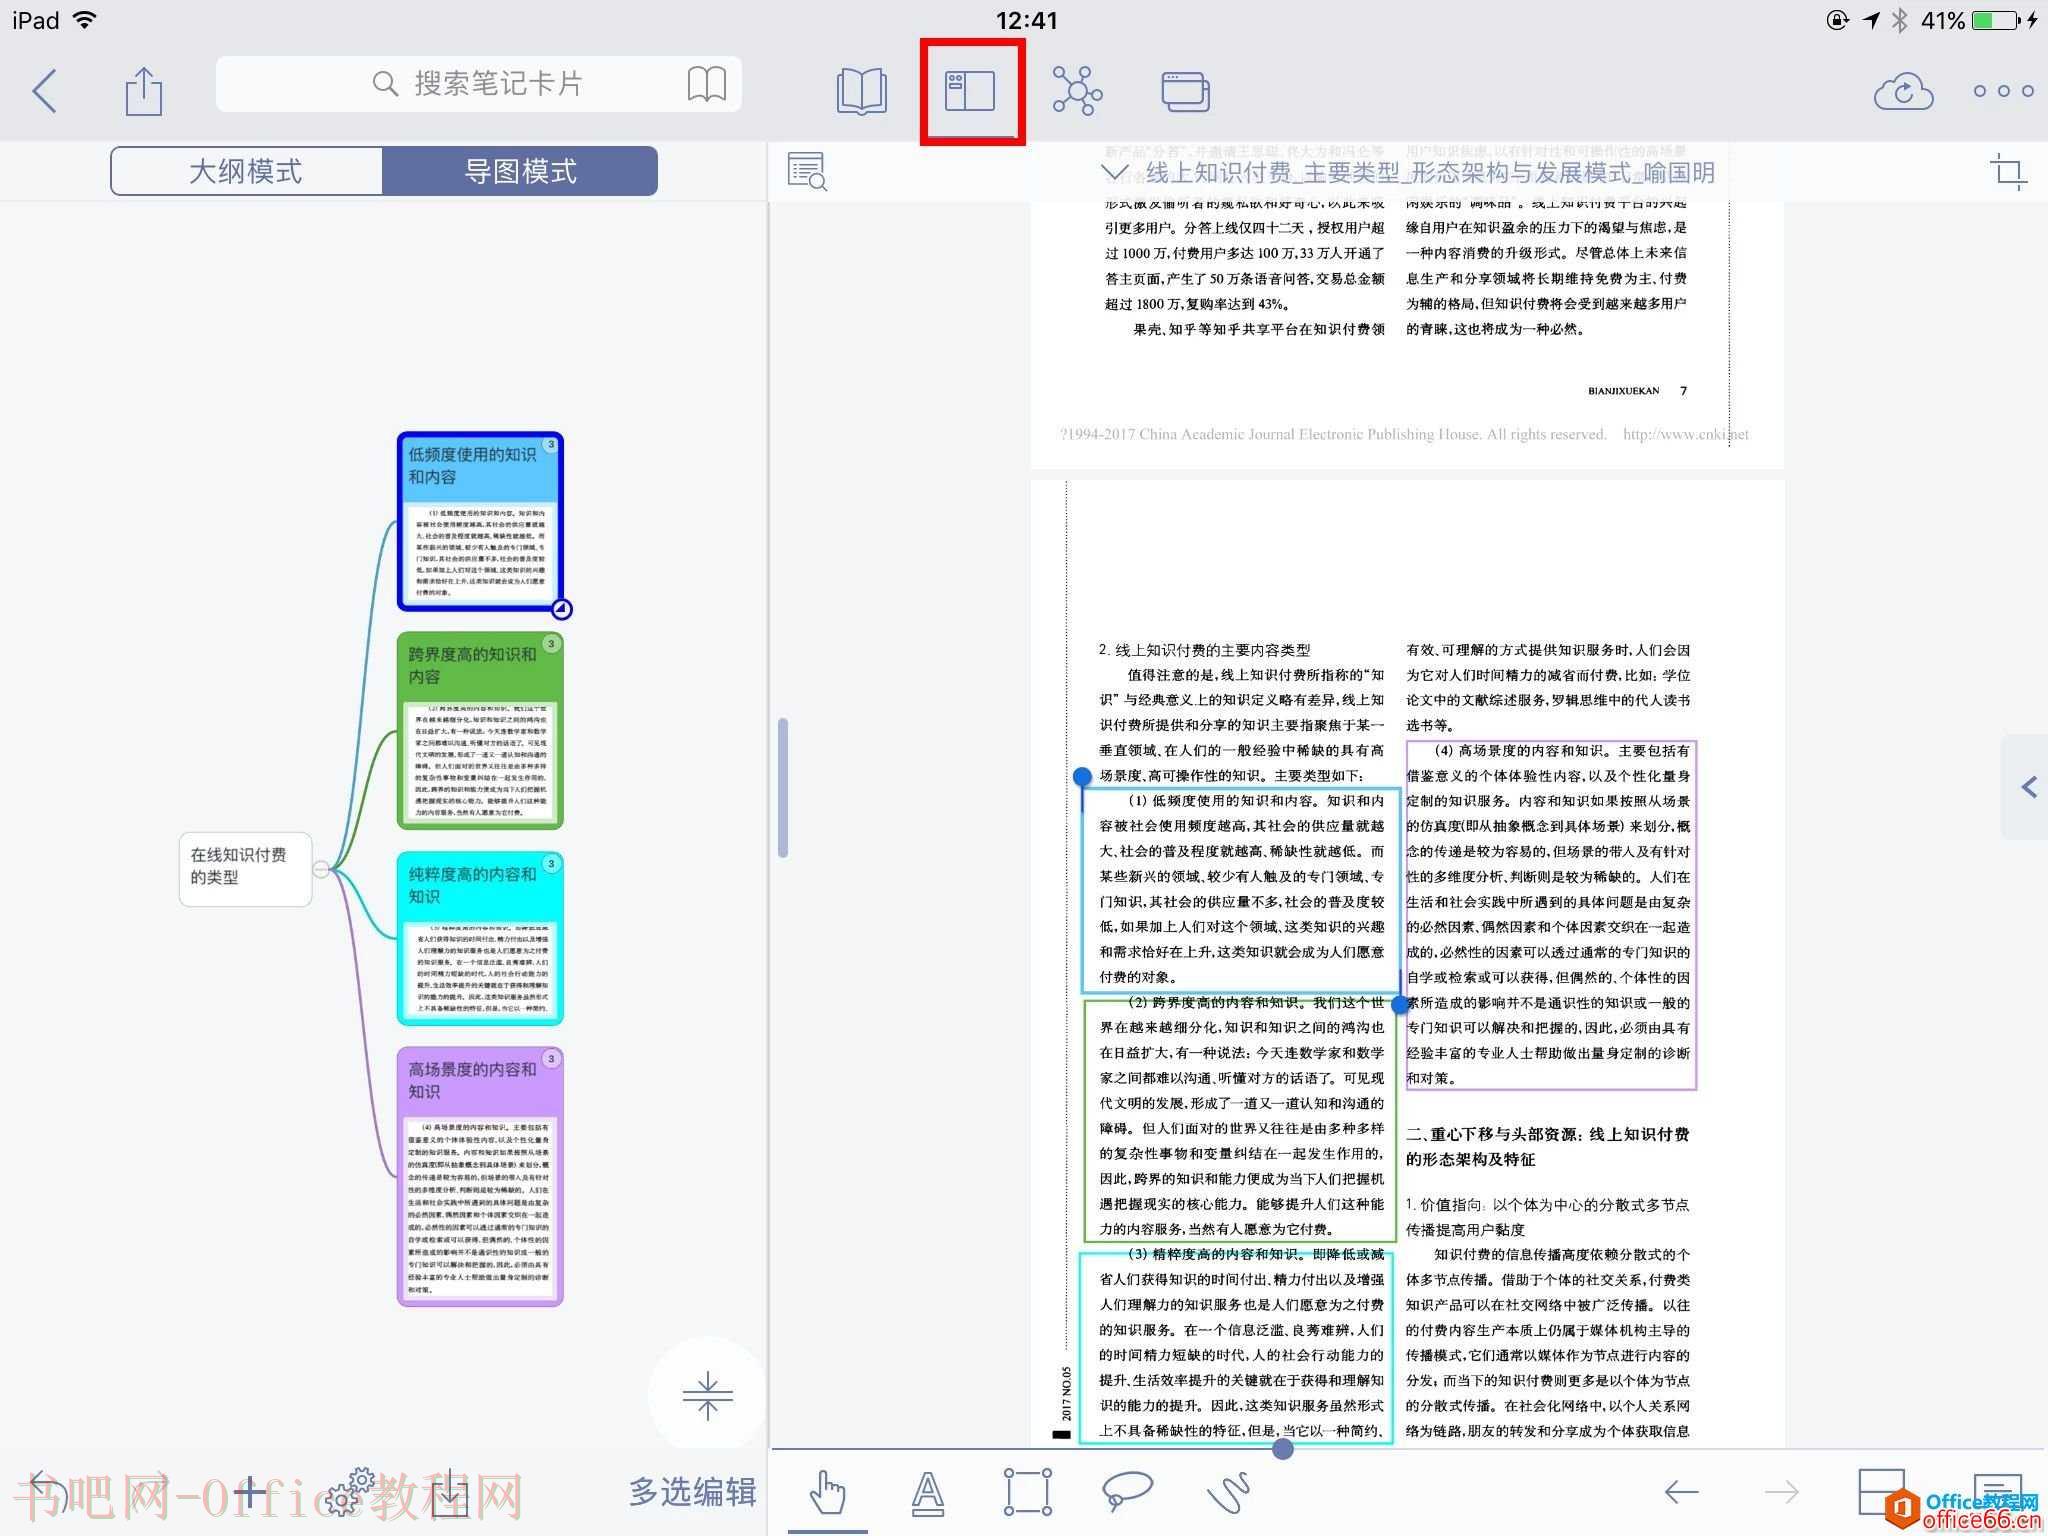Image resolution: width=2048 pixels, height=1536 pixels.
Task: Tap the book icon inside the search bar
Action: 706,84
